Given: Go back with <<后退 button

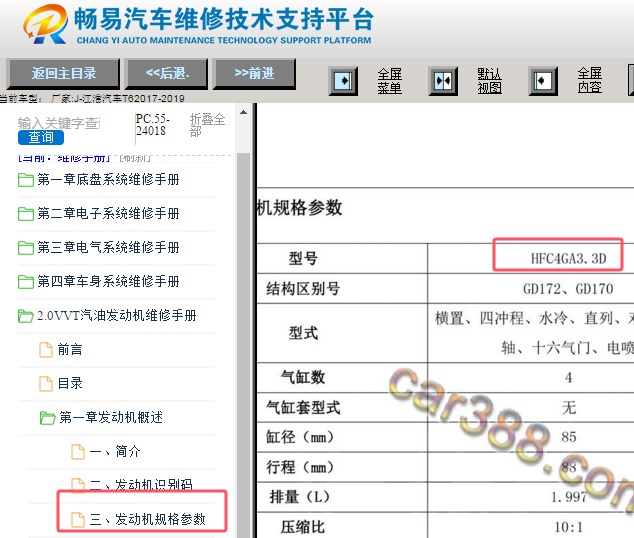Looking at the screenshot, I should [167, 74].
